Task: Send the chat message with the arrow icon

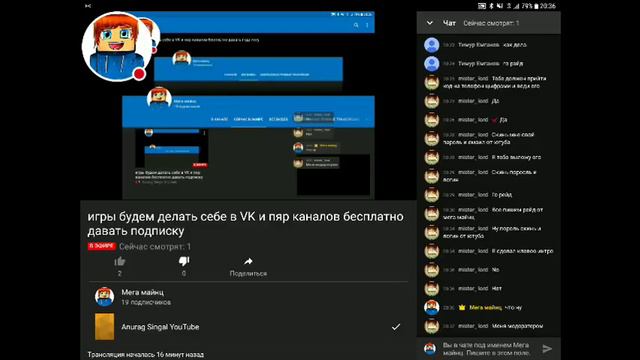Action: click(x=547, y=349)
